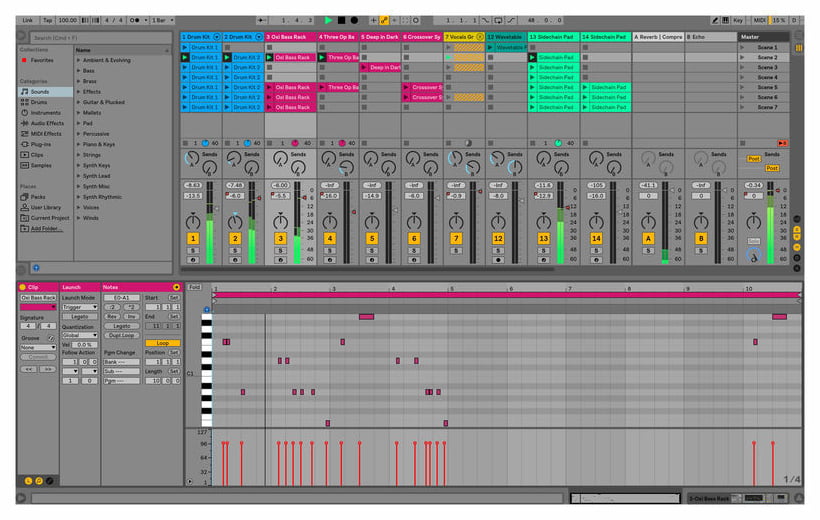Toggle track 1 activator button
820x520 pixels.
point(193,239)
